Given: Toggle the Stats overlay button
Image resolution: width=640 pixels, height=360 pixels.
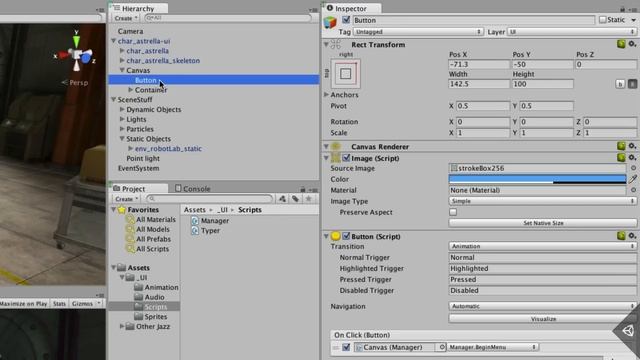Looking at the screenshot, I should pos(59,304).
